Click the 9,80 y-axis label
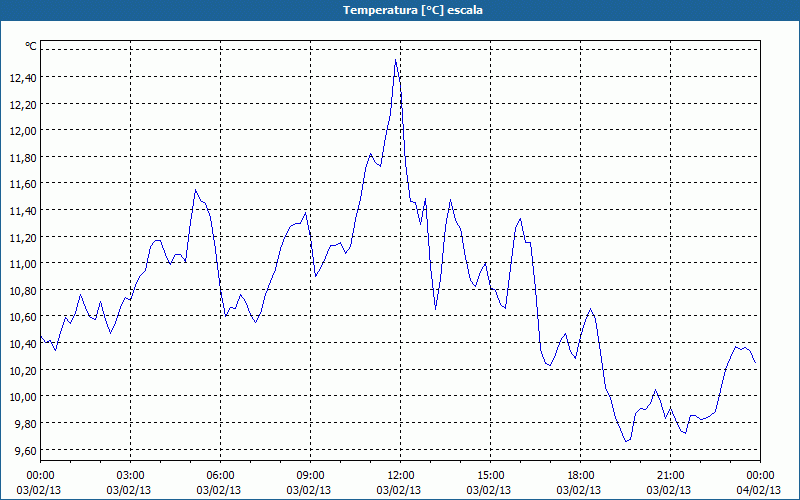This screenshot has width=800, height=500. point(26,423)
